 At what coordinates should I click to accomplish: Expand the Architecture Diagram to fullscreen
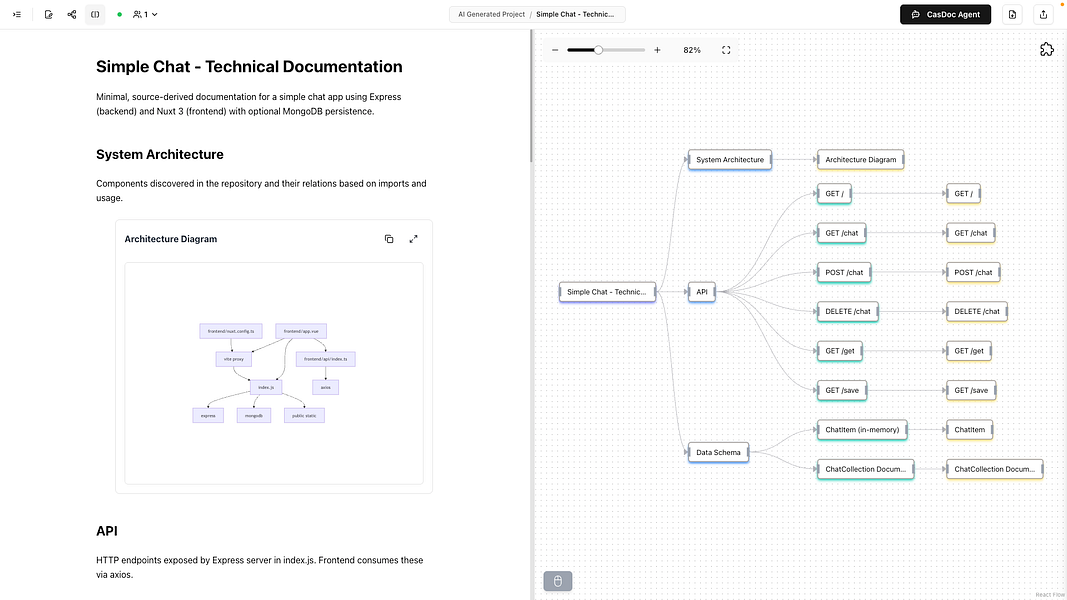click(414, 239)
